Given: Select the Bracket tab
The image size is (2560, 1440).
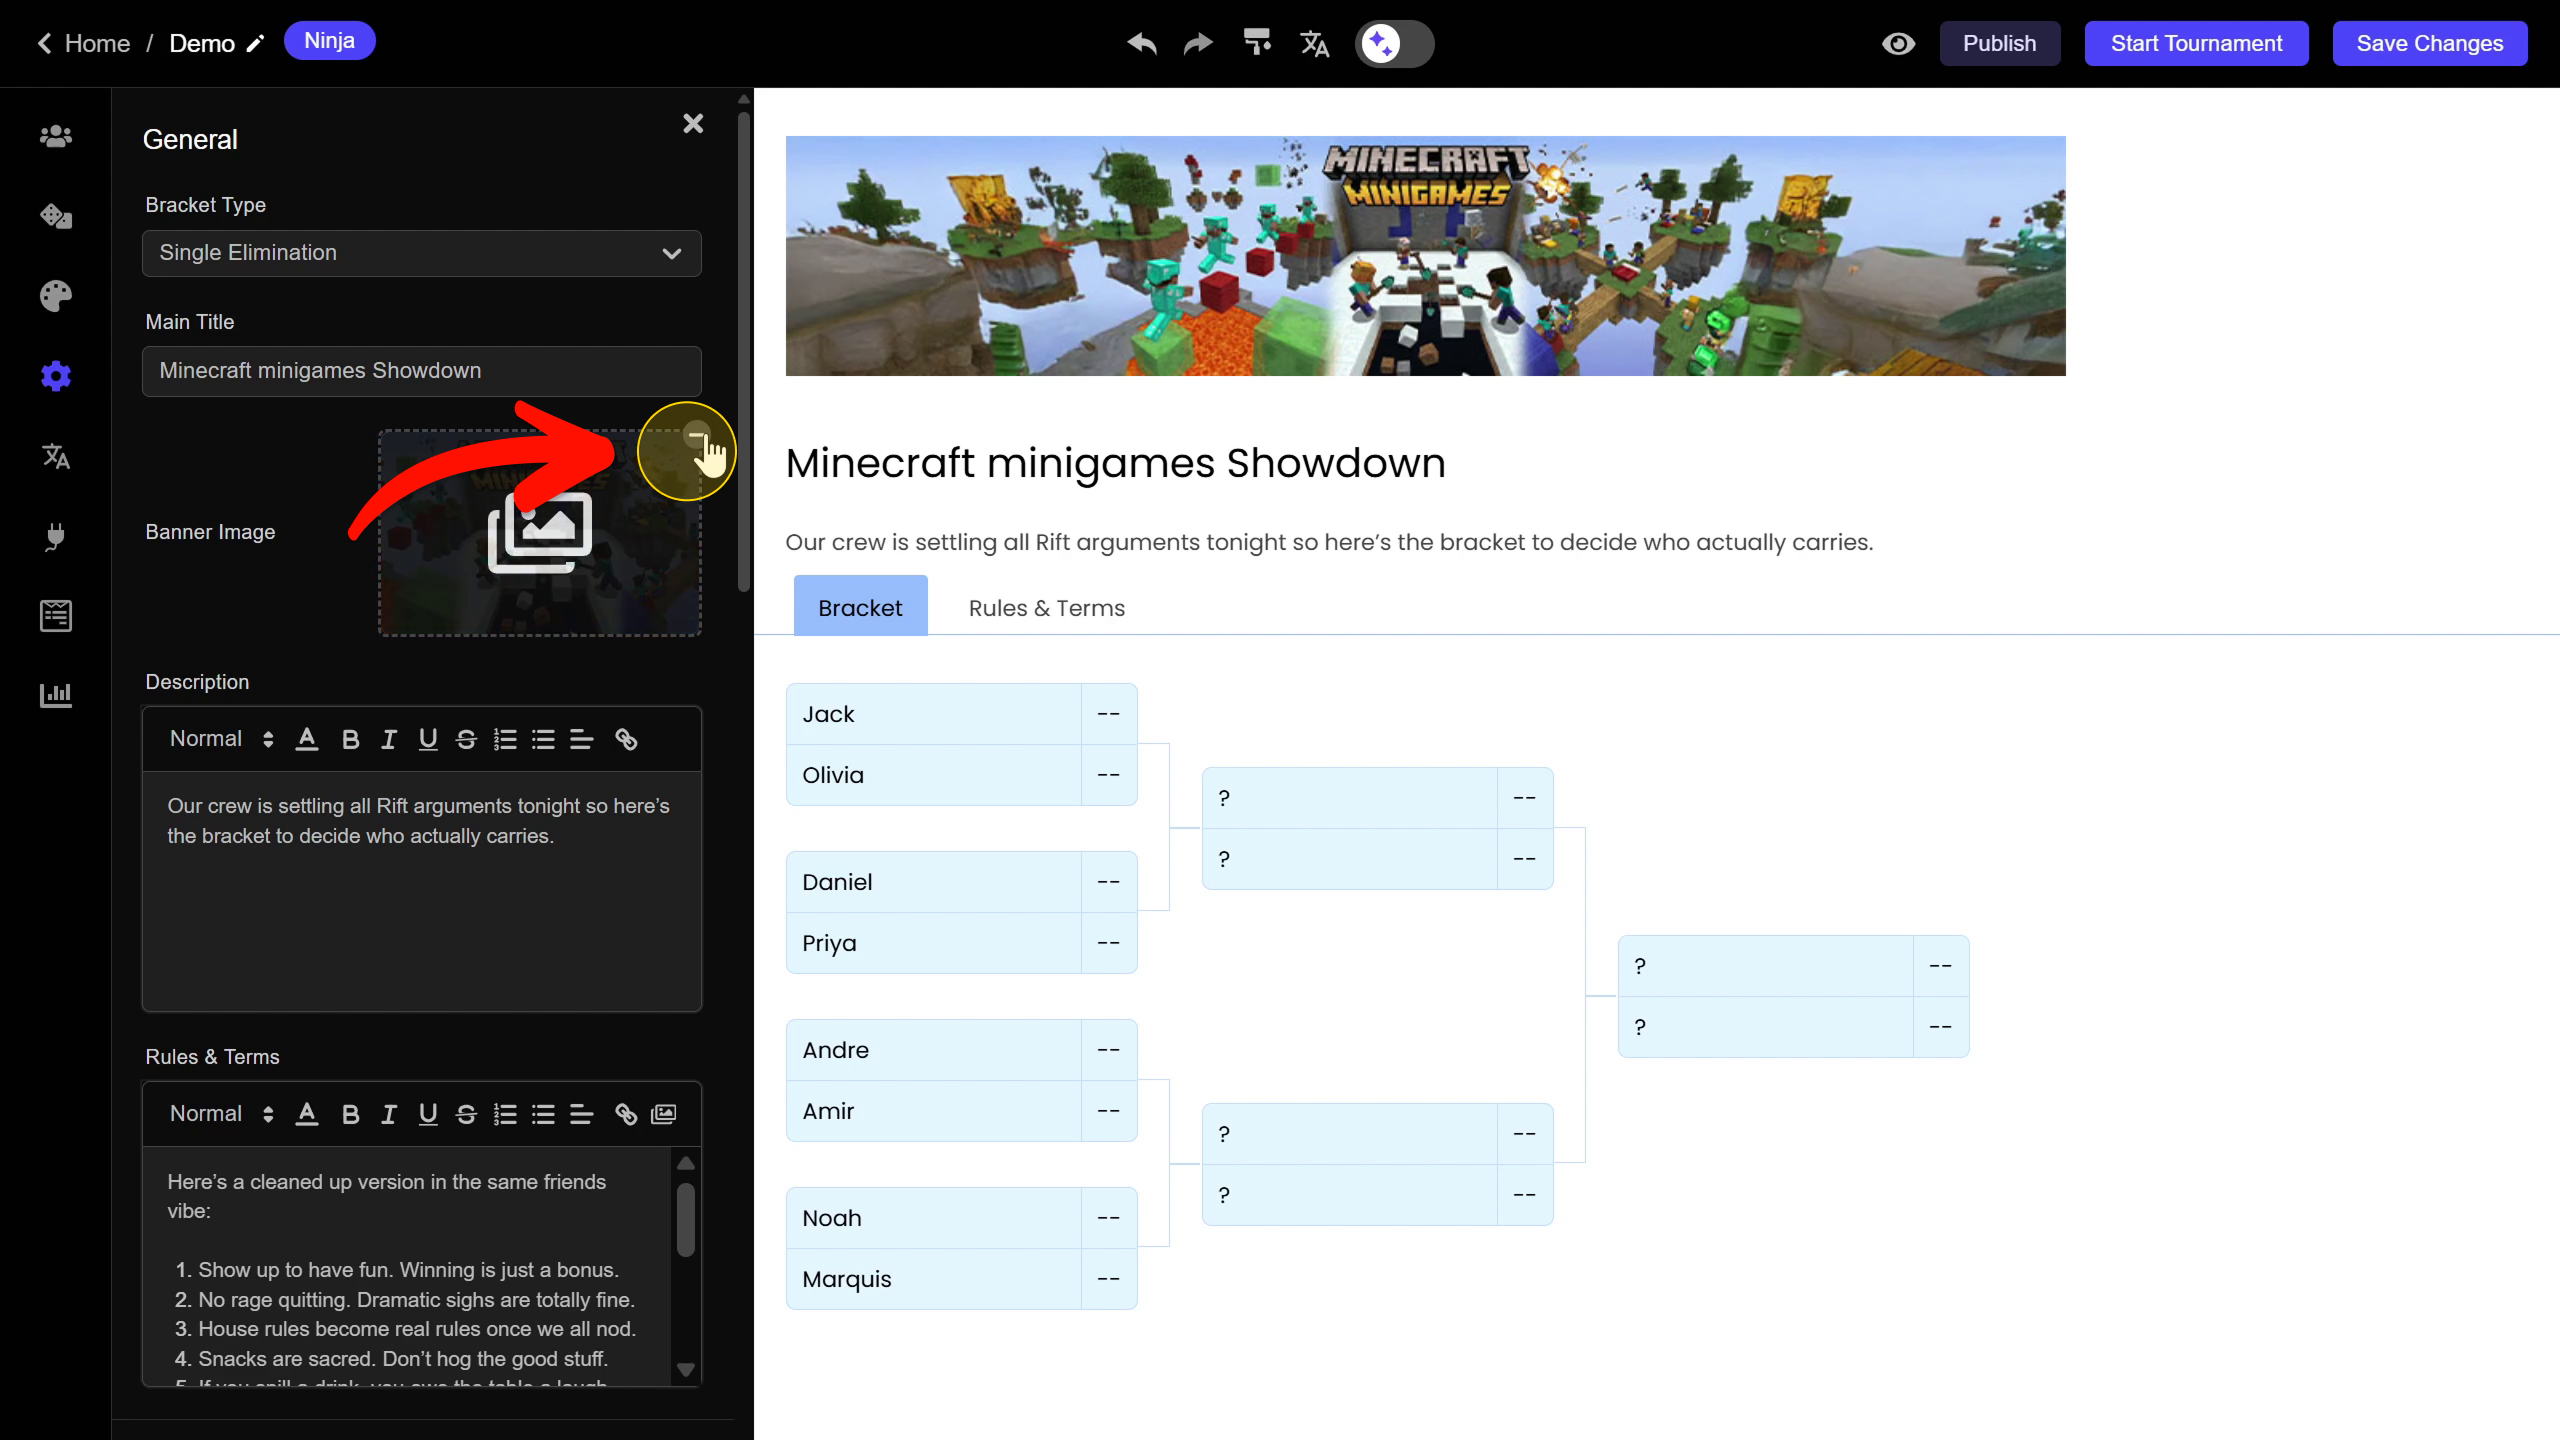Looking at the screenshot, I should pyautogui.click(x=860, y=608).
